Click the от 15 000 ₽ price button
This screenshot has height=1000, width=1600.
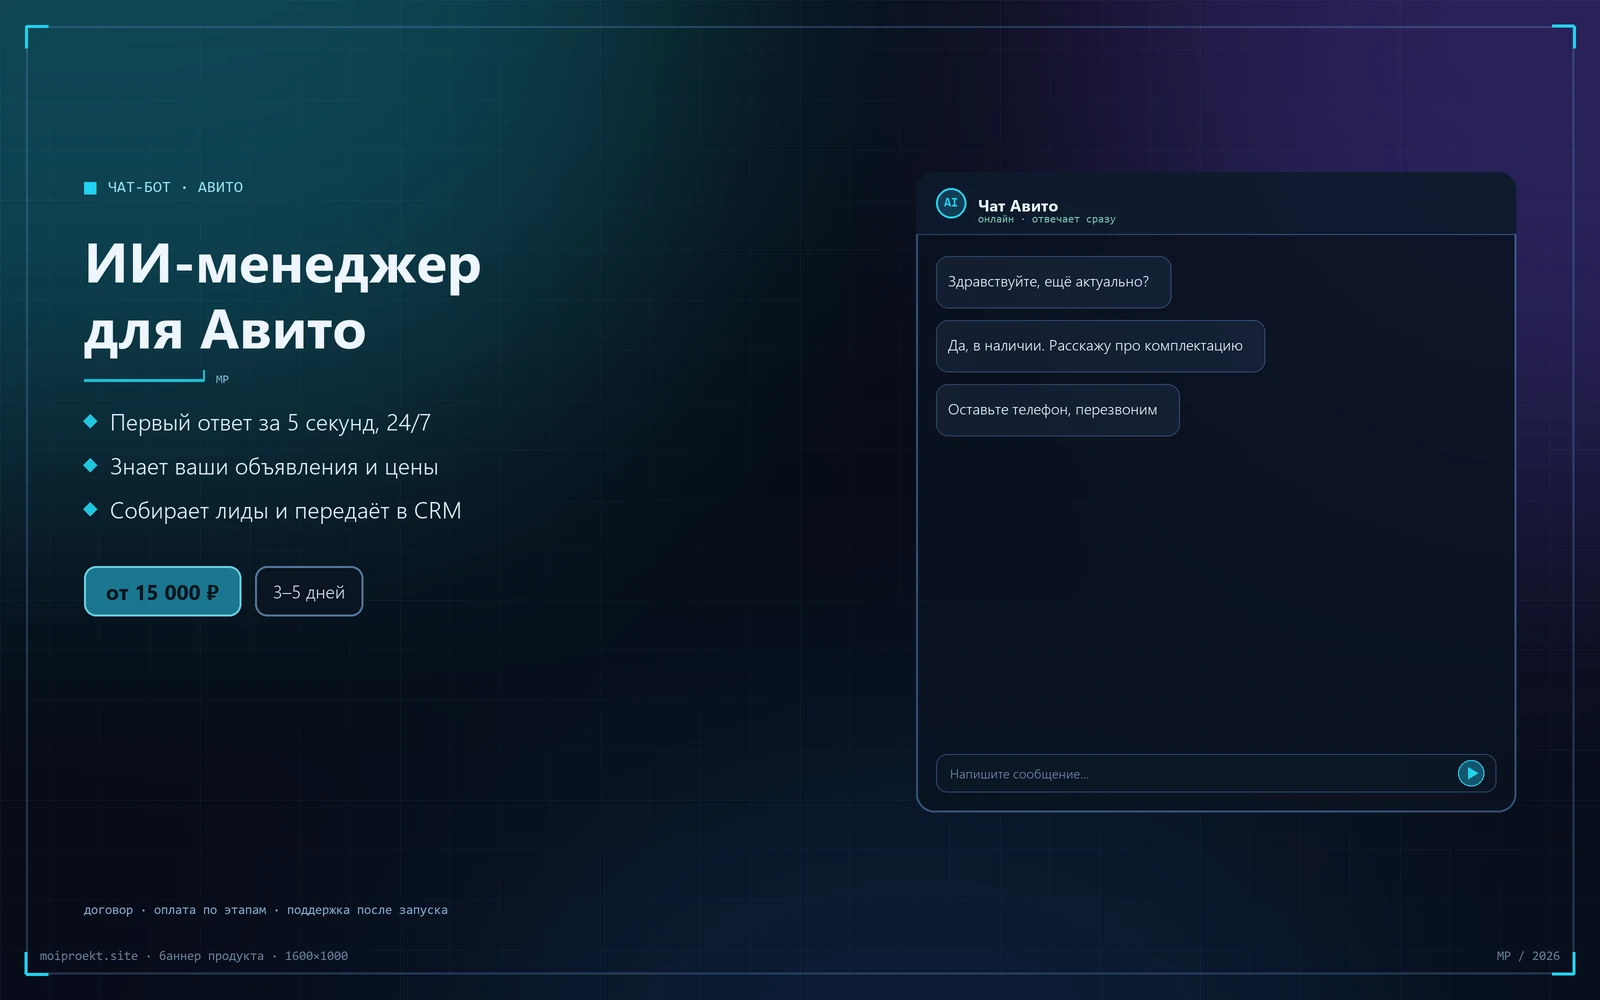tap(163, 592)
